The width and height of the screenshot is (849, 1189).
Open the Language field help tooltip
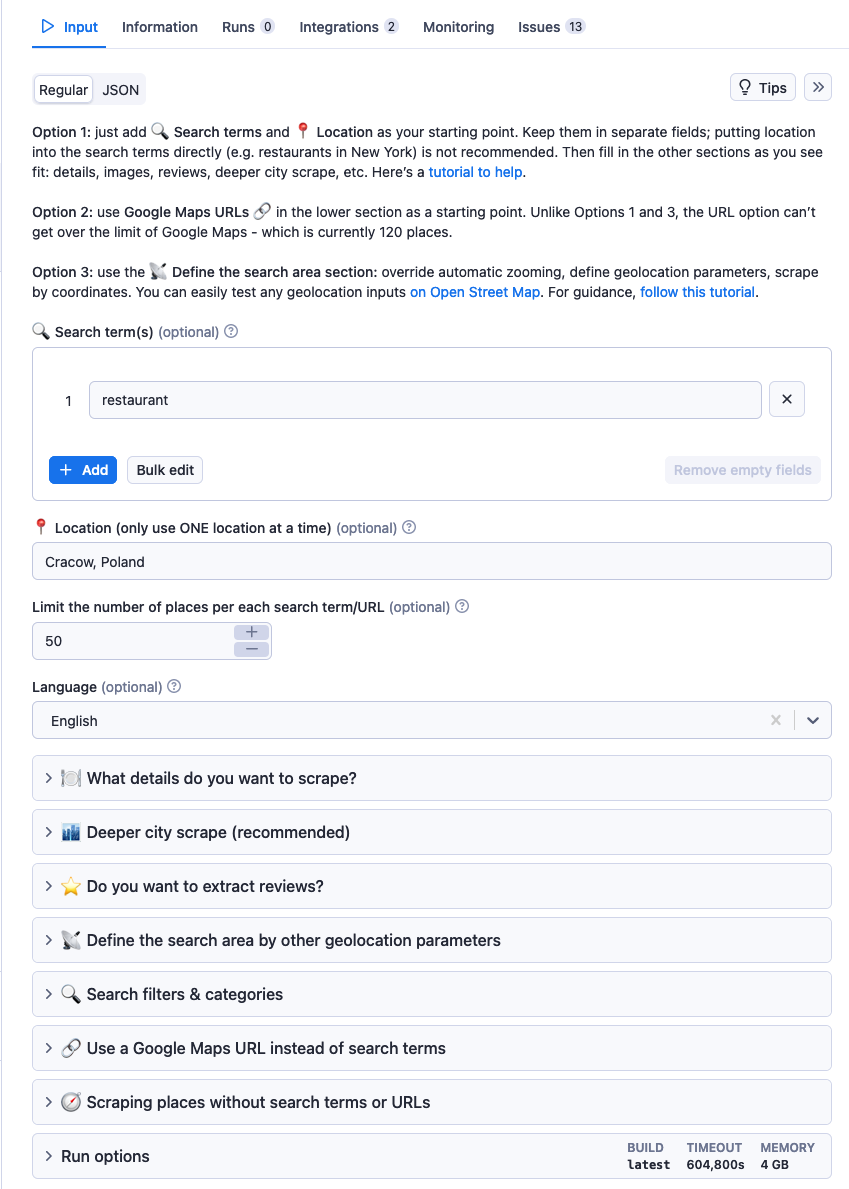(173, 686)
